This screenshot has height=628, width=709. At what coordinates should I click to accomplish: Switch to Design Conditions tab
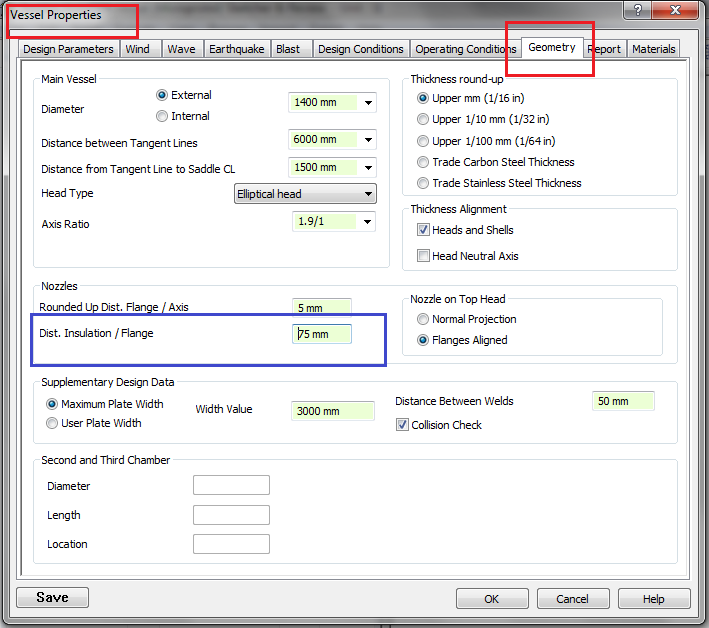(361, 49)
